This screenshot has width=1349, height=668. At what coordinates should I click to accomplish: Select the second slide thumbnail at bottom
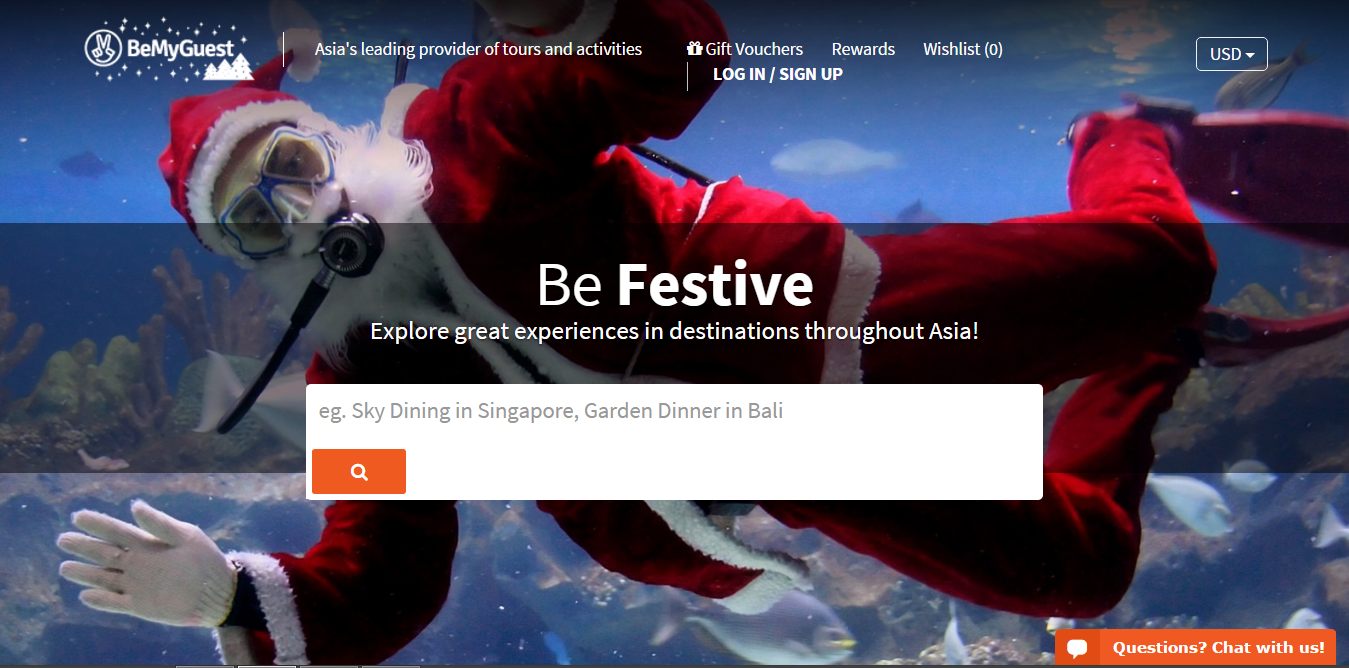coord(267,666)
